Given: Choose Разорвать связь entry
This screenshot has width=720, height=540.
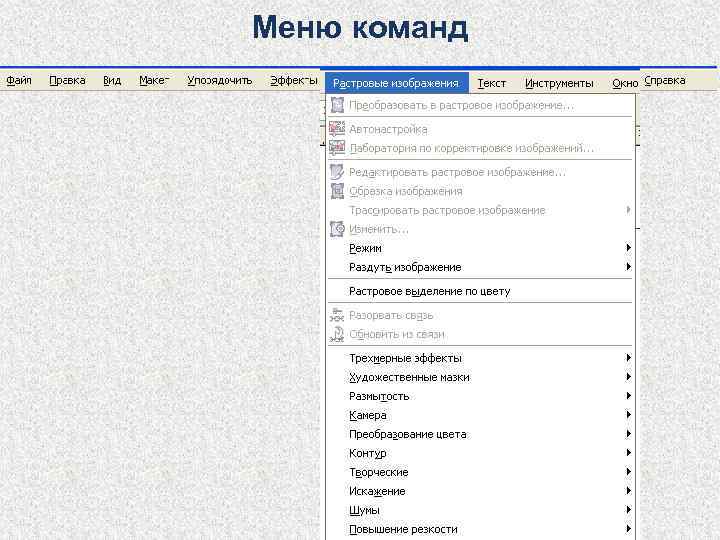Looking at the screenshot, I should pyautogui.click(x=480, y=315).
